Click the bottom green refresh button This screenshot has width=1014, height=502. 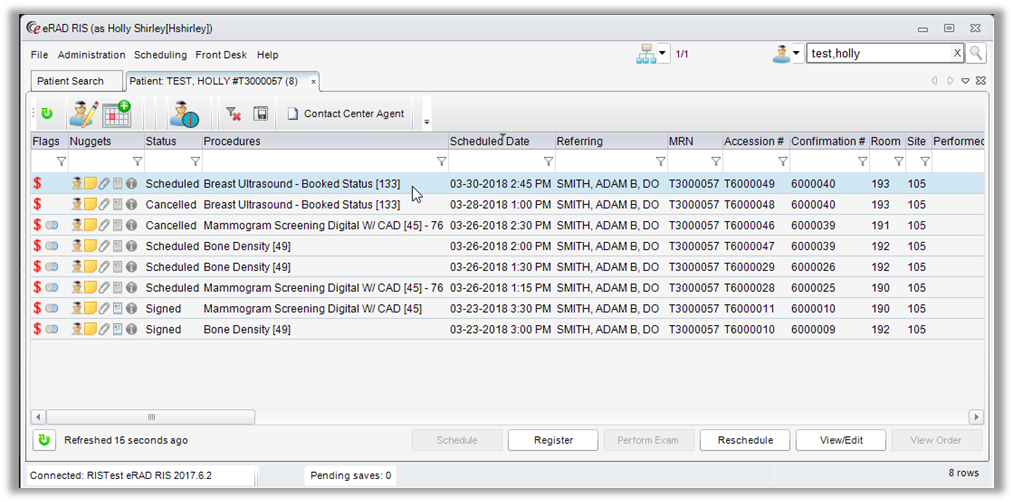click(x=44, y=441)
